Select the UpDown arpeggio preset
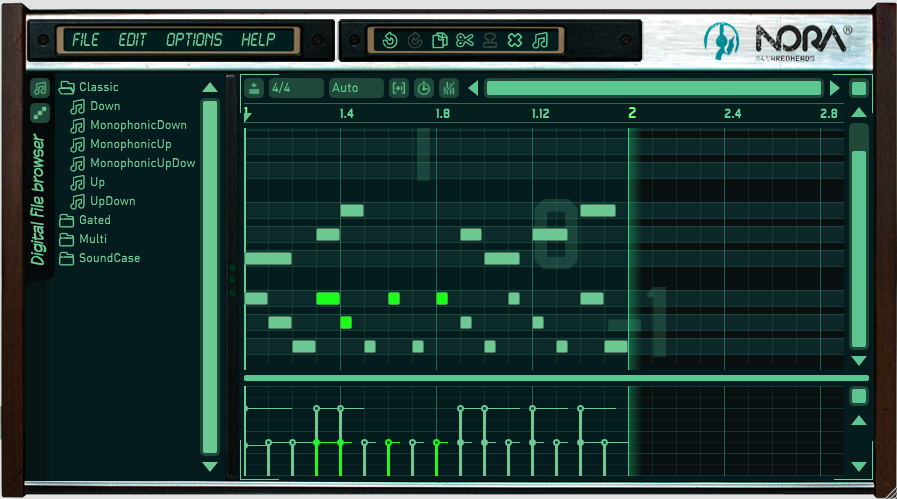This screenshot has height=499, width=897. coord(112,201)
